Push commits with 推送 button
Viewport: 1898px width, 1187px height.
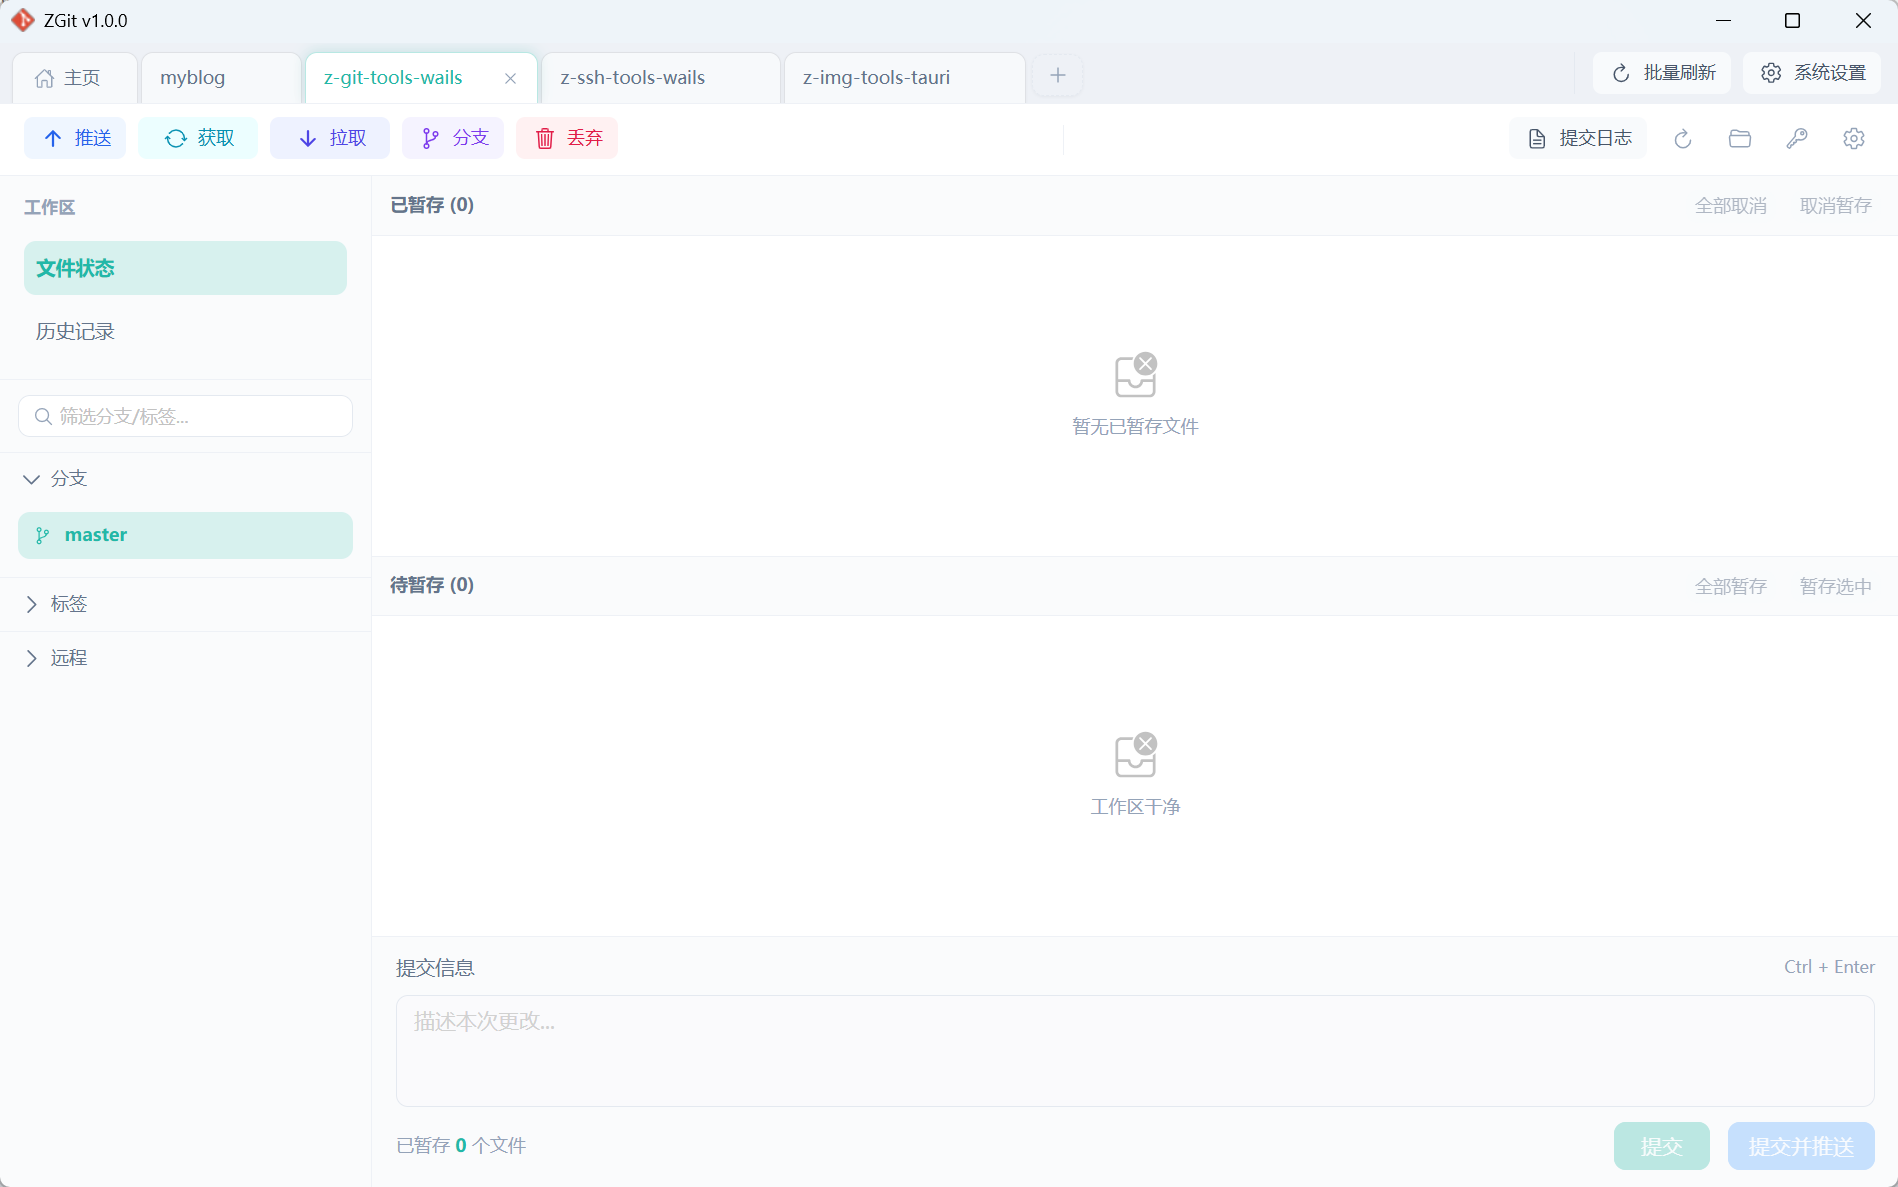[75, 138]
